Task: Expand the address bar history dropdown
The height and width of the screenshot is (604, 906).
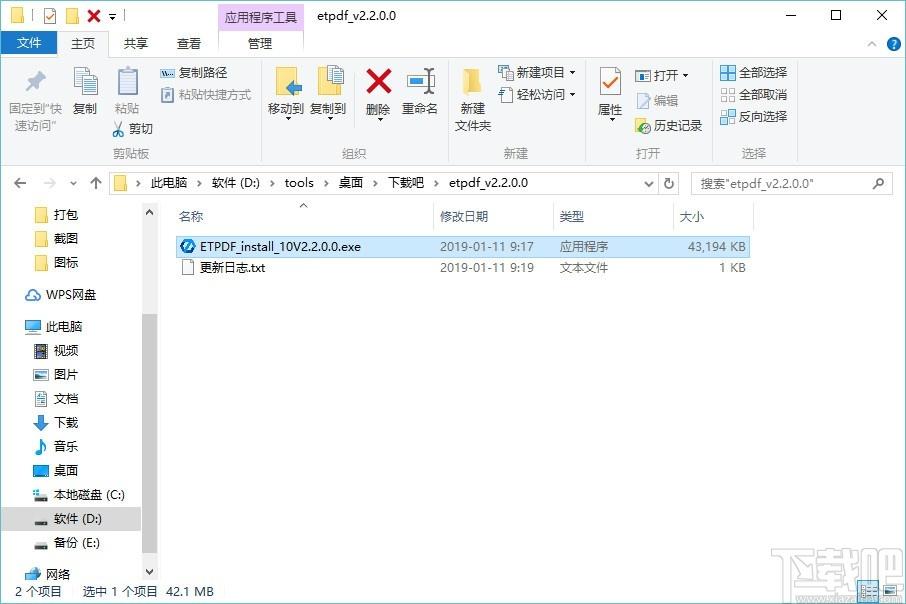Action: (649, 184)
